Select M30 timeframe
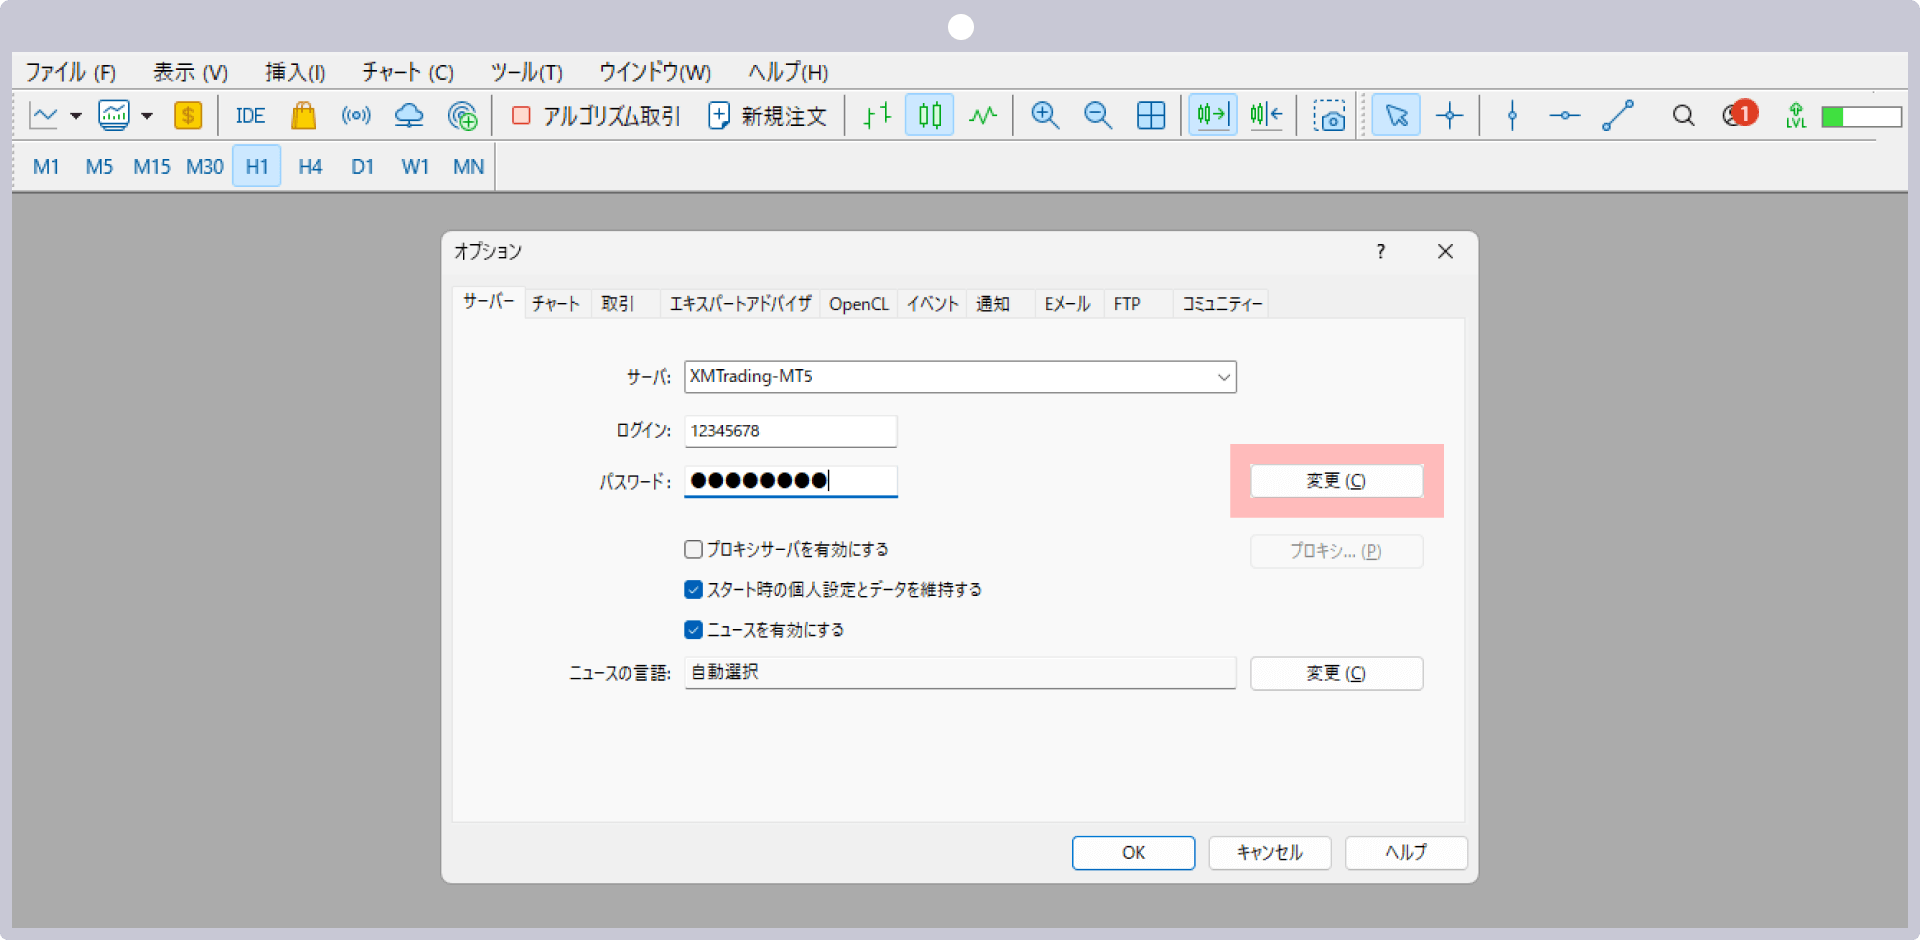1920x940 pixels. click(205, 167)
